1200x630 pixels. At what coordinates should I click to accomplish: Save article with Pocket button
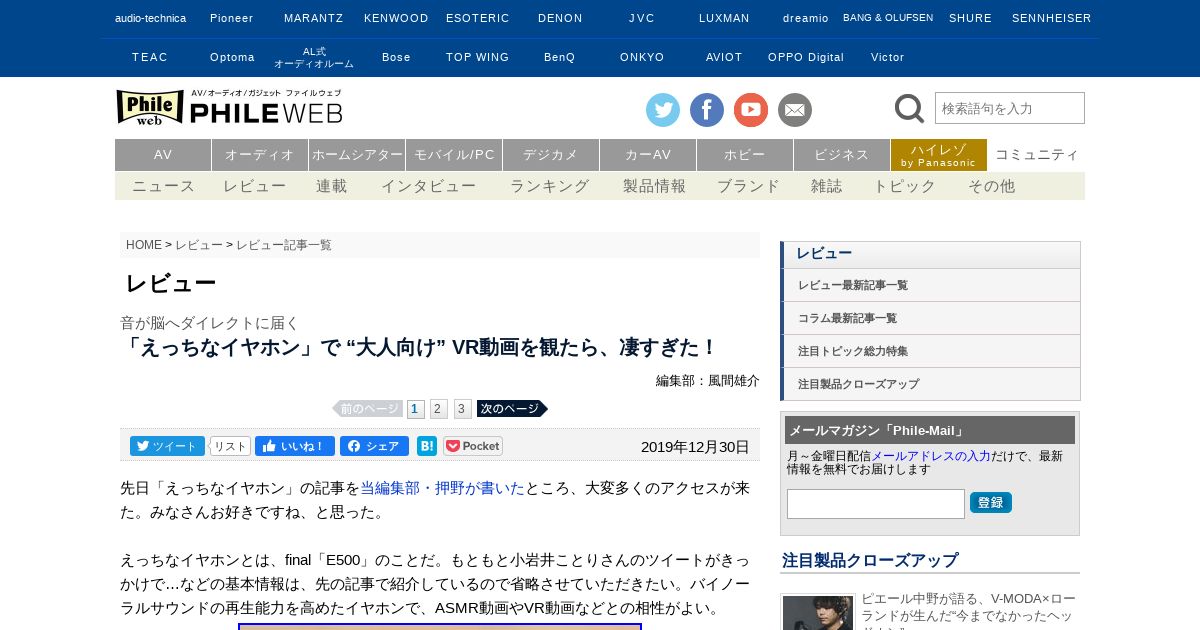point(473,446)
